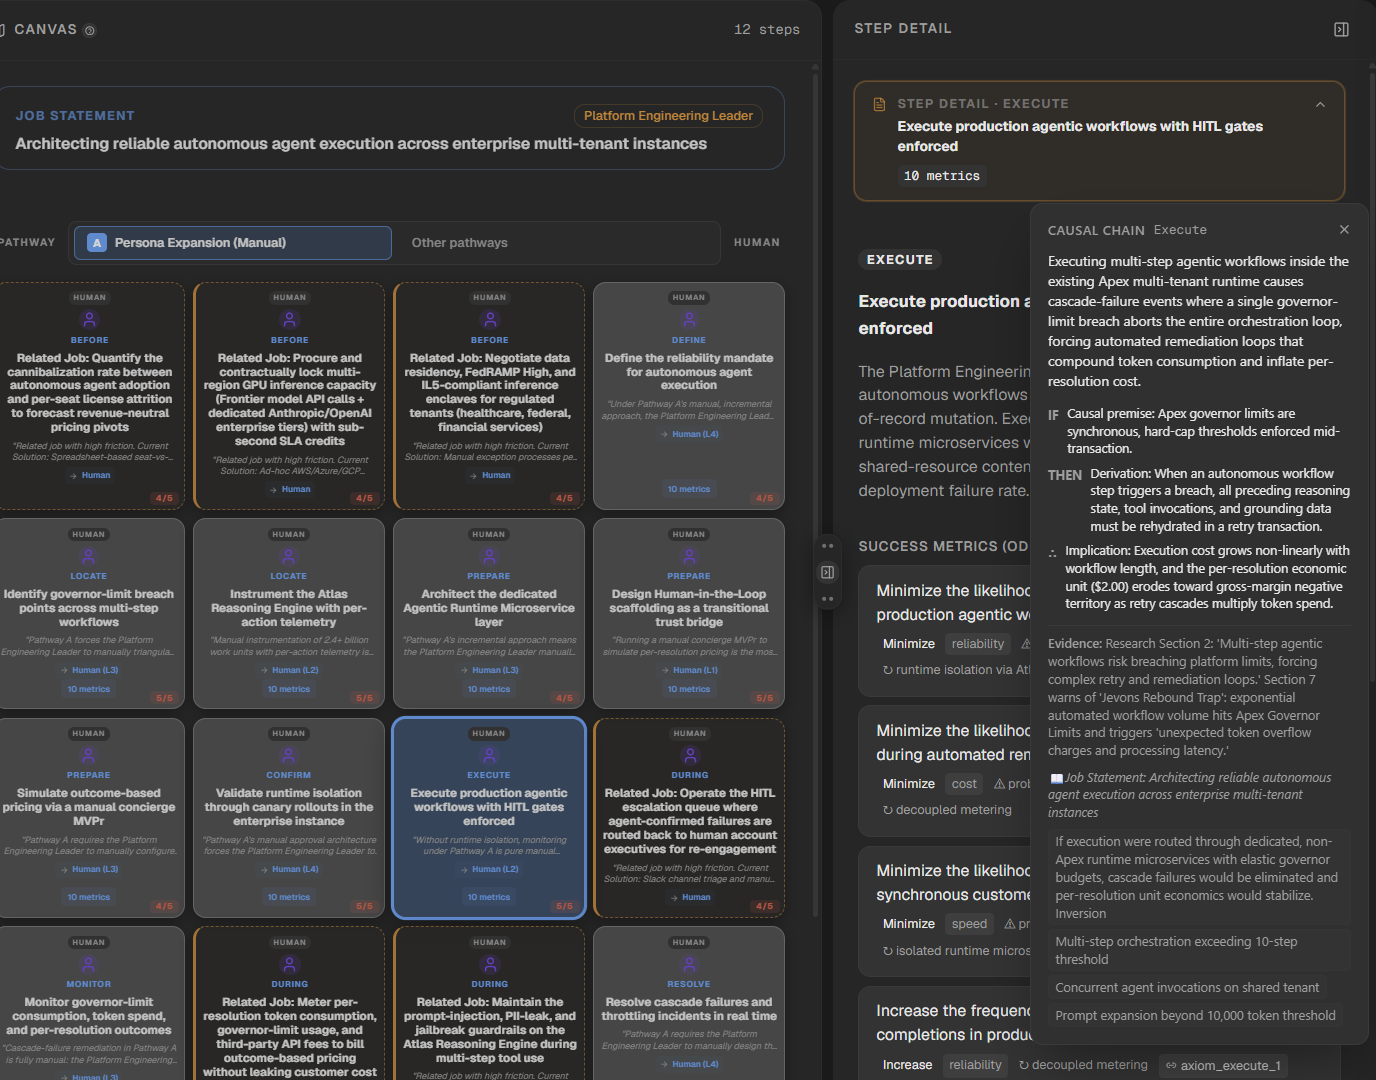
Task: Click the 5/5 score on Instrument Atlas Reasoning card
Action: point(364,699)
